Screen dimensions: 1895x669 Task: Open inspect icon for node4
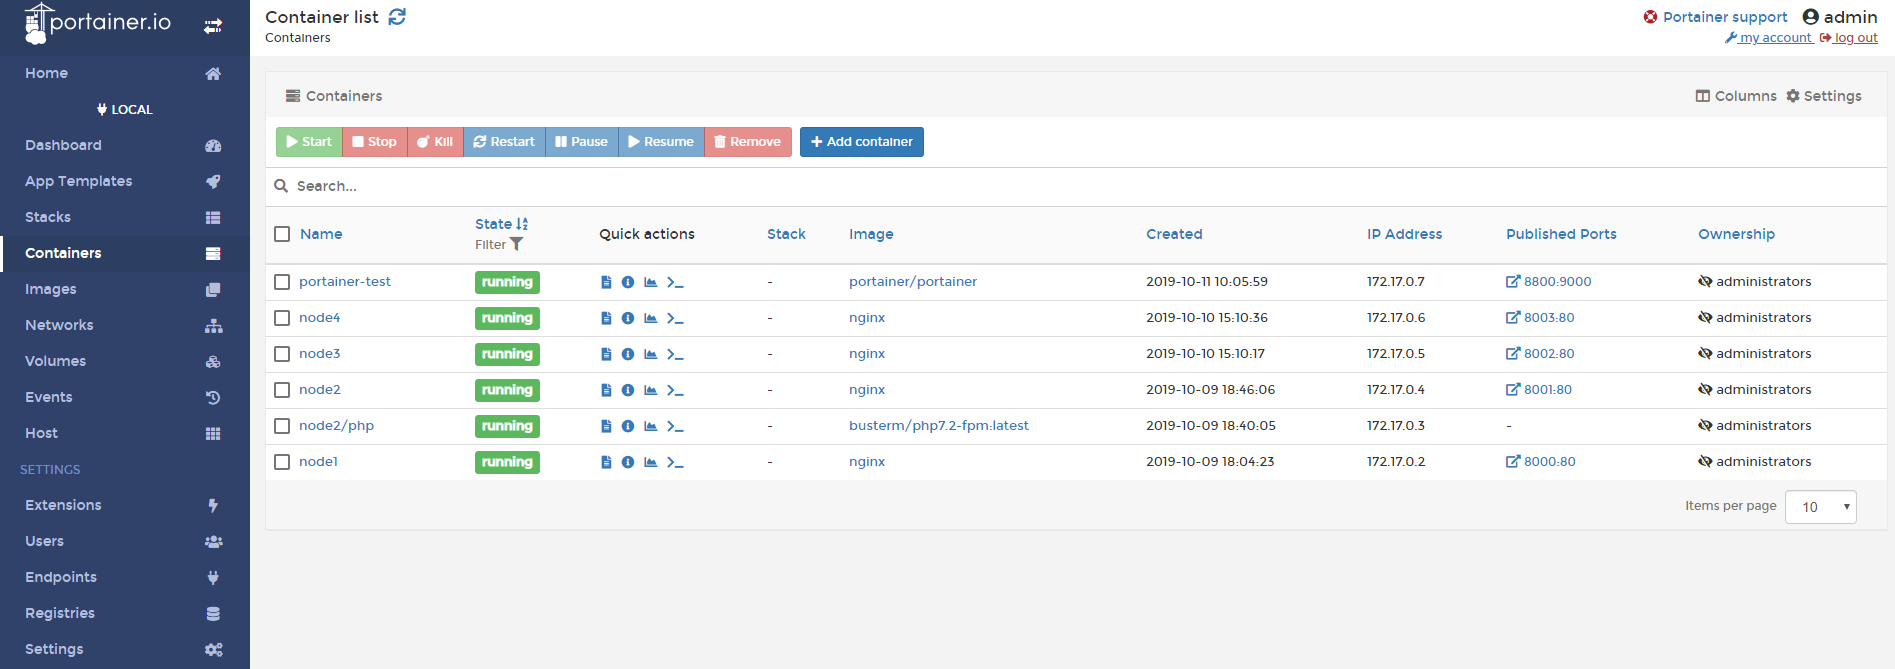(628, 318)
